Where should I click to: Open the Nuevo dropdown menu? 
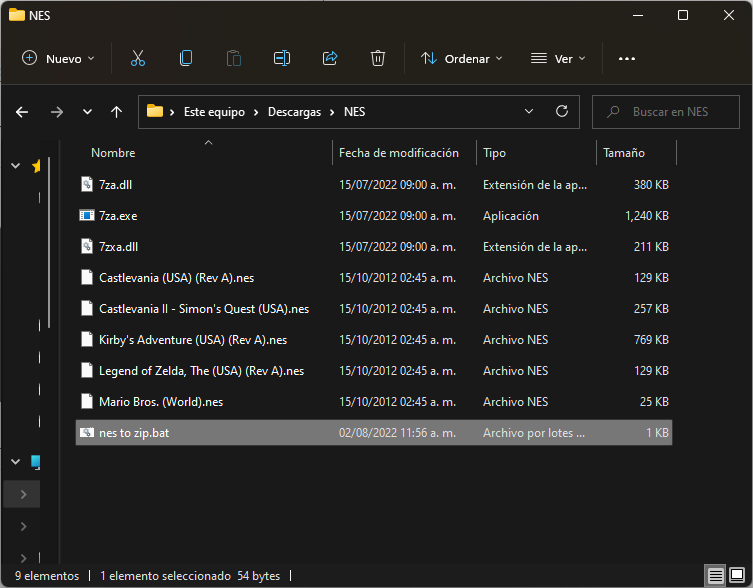pyautogui.click(x=58, y=59)
